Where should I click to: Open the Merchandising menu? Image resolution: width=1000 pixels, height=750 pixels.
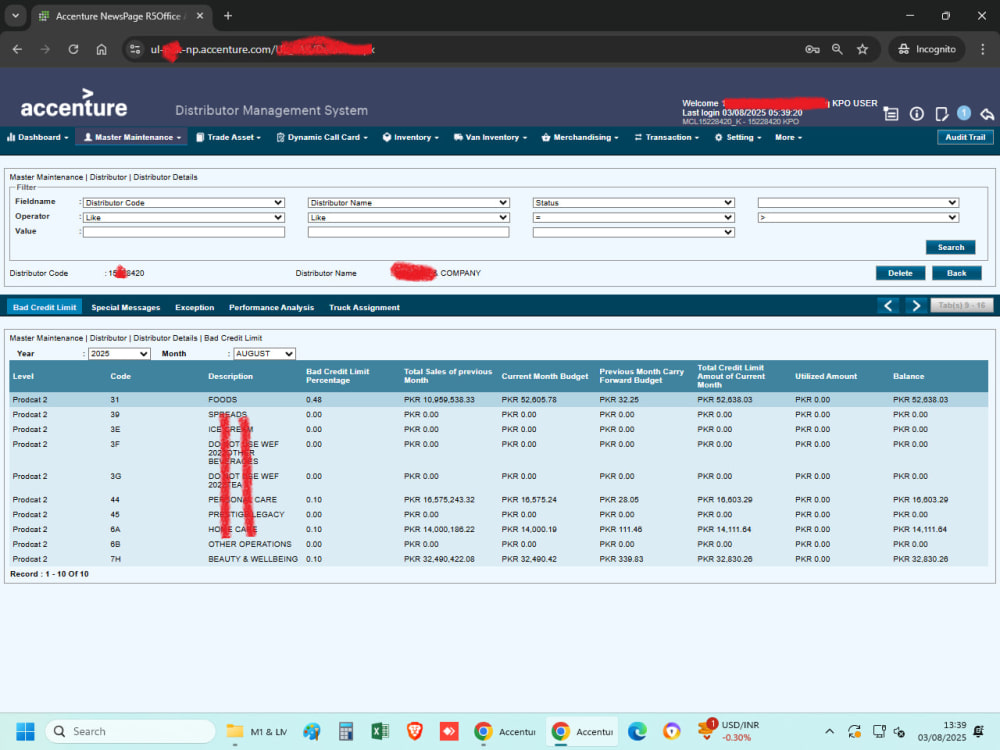(x=580, y=137)
